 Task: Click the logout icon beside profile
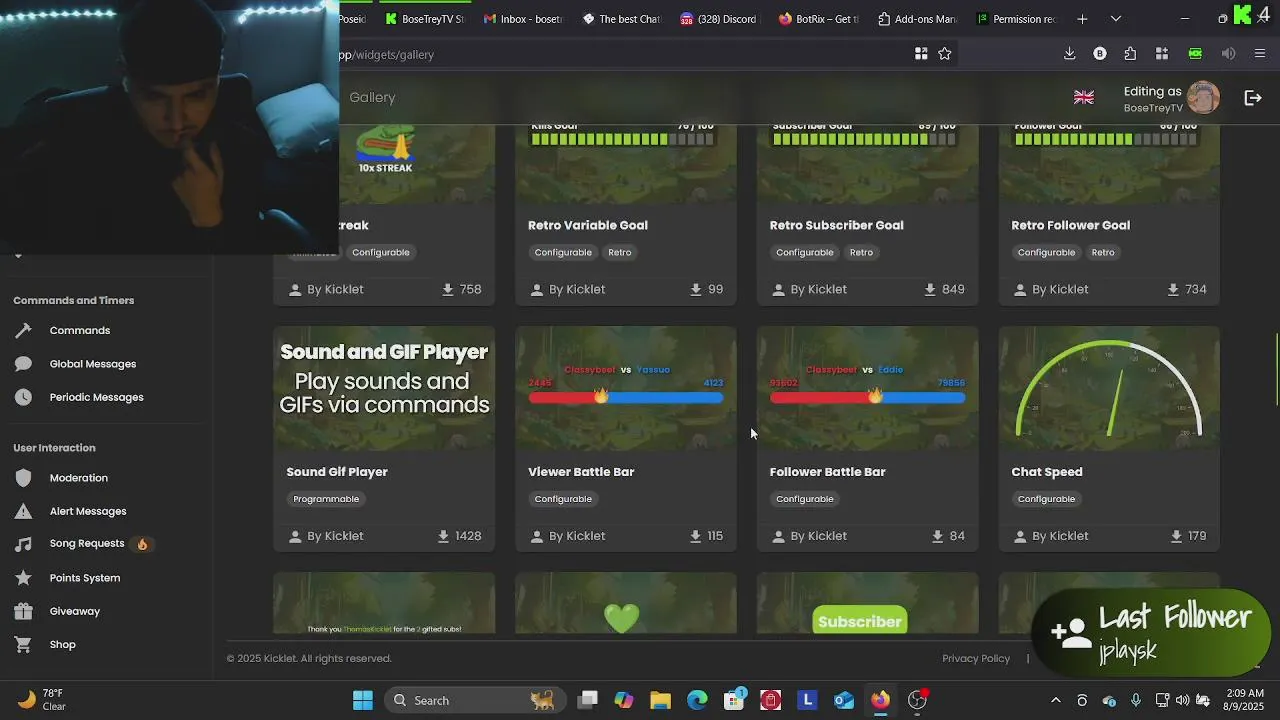1253,97
